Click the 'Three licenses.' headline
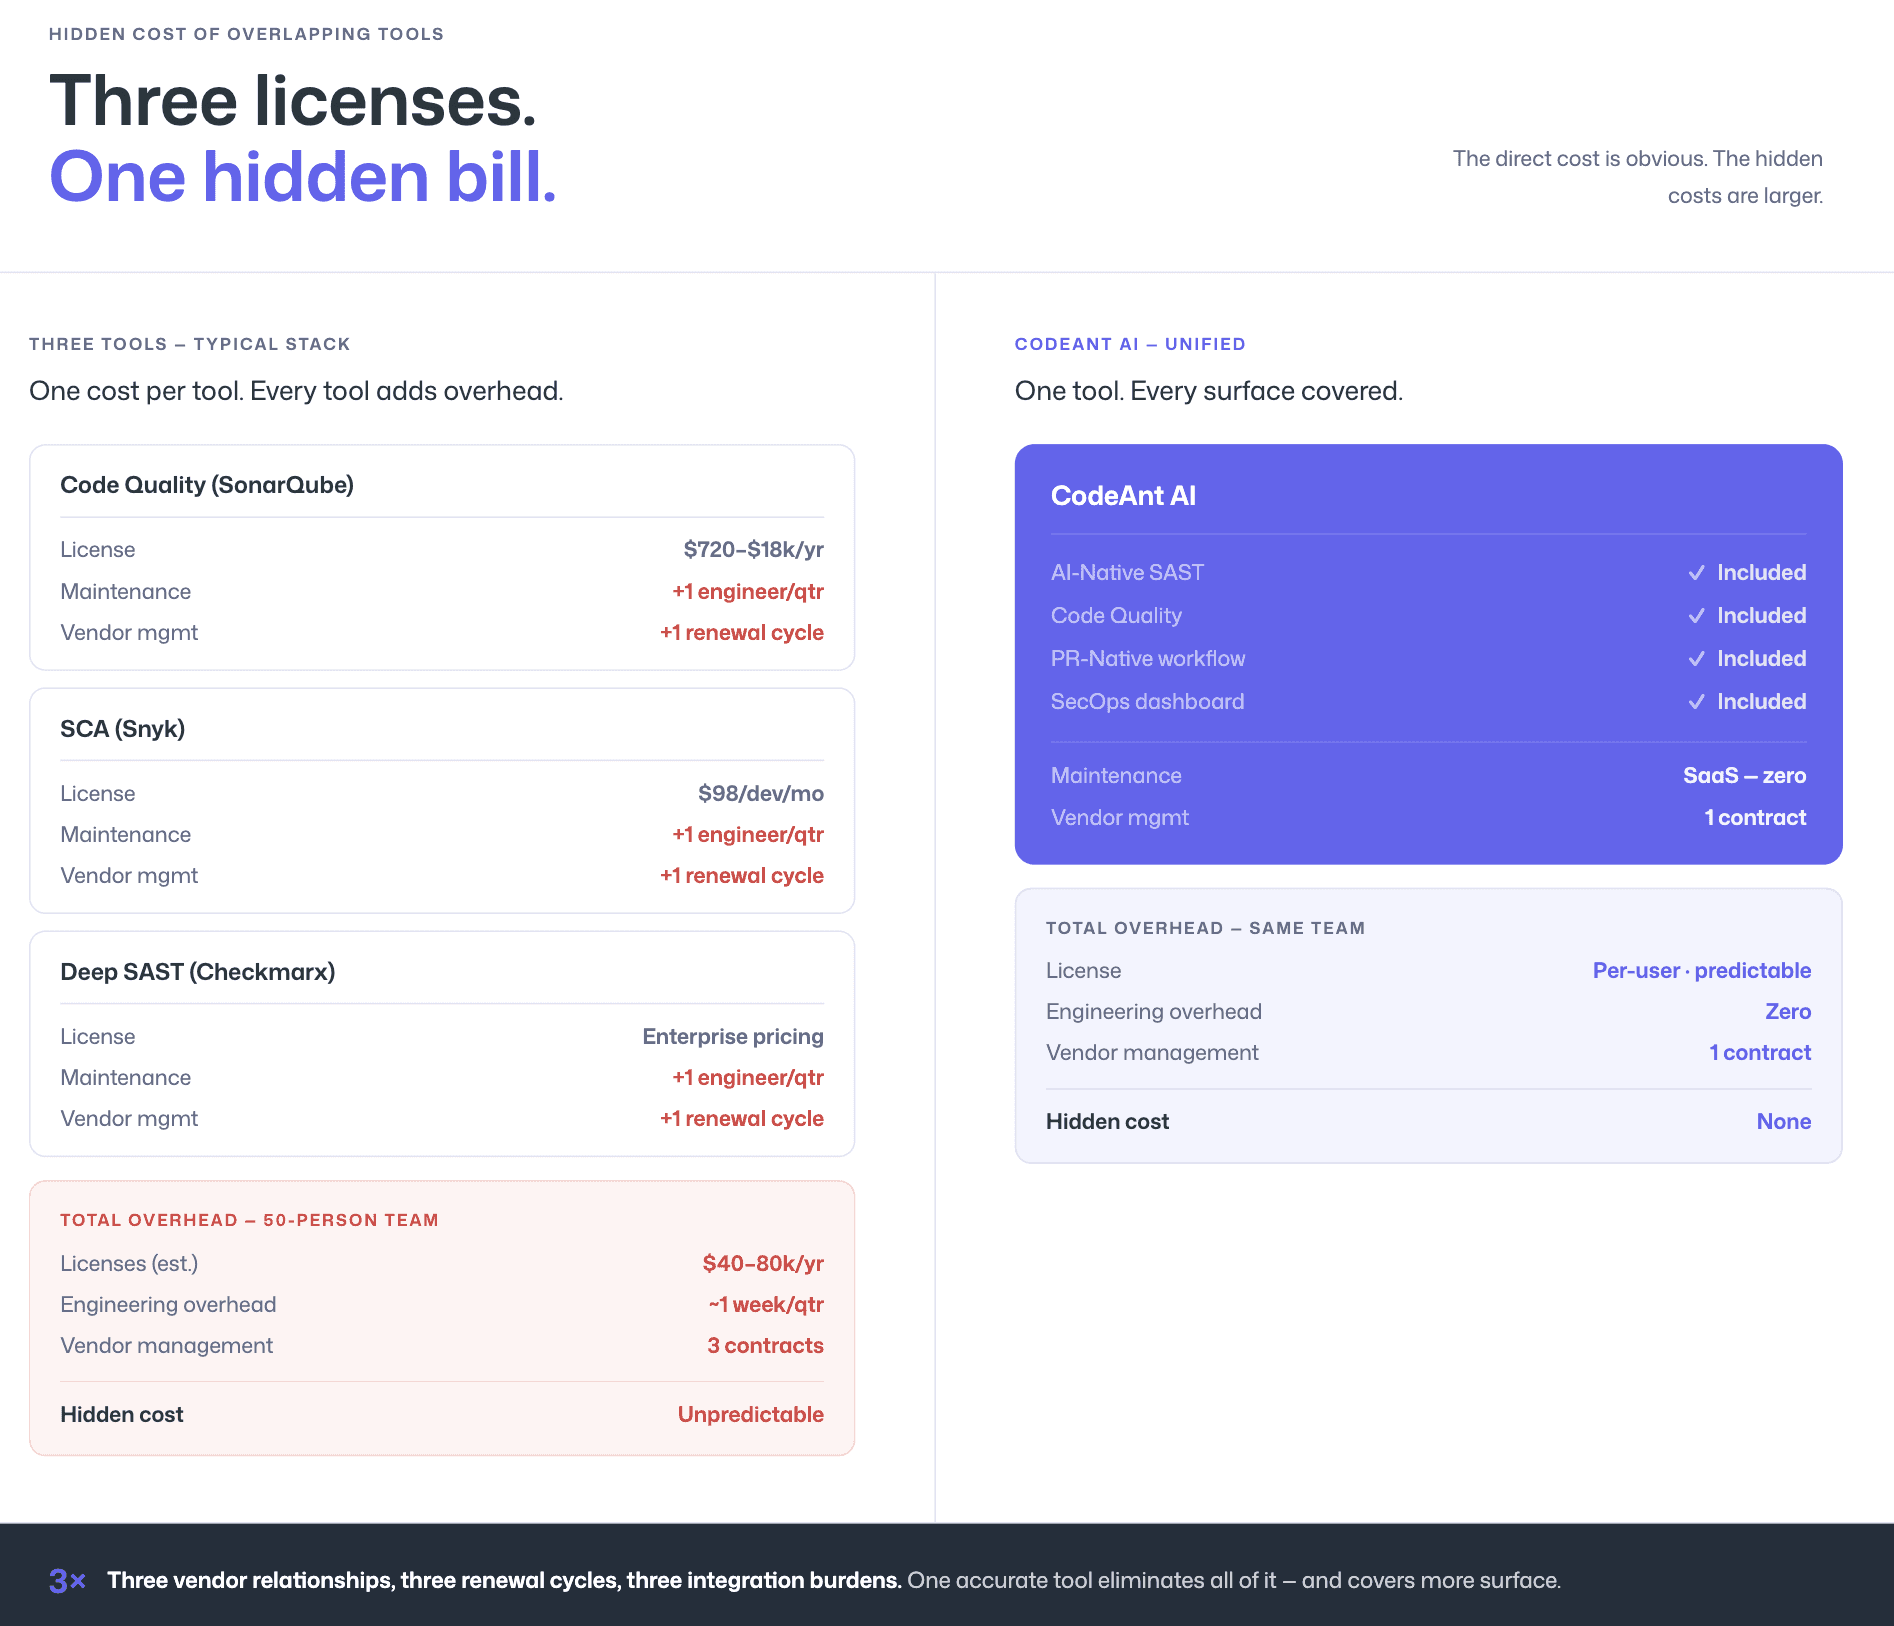The width and height of the screenshot is (1894, 1626). click(293, 101)
